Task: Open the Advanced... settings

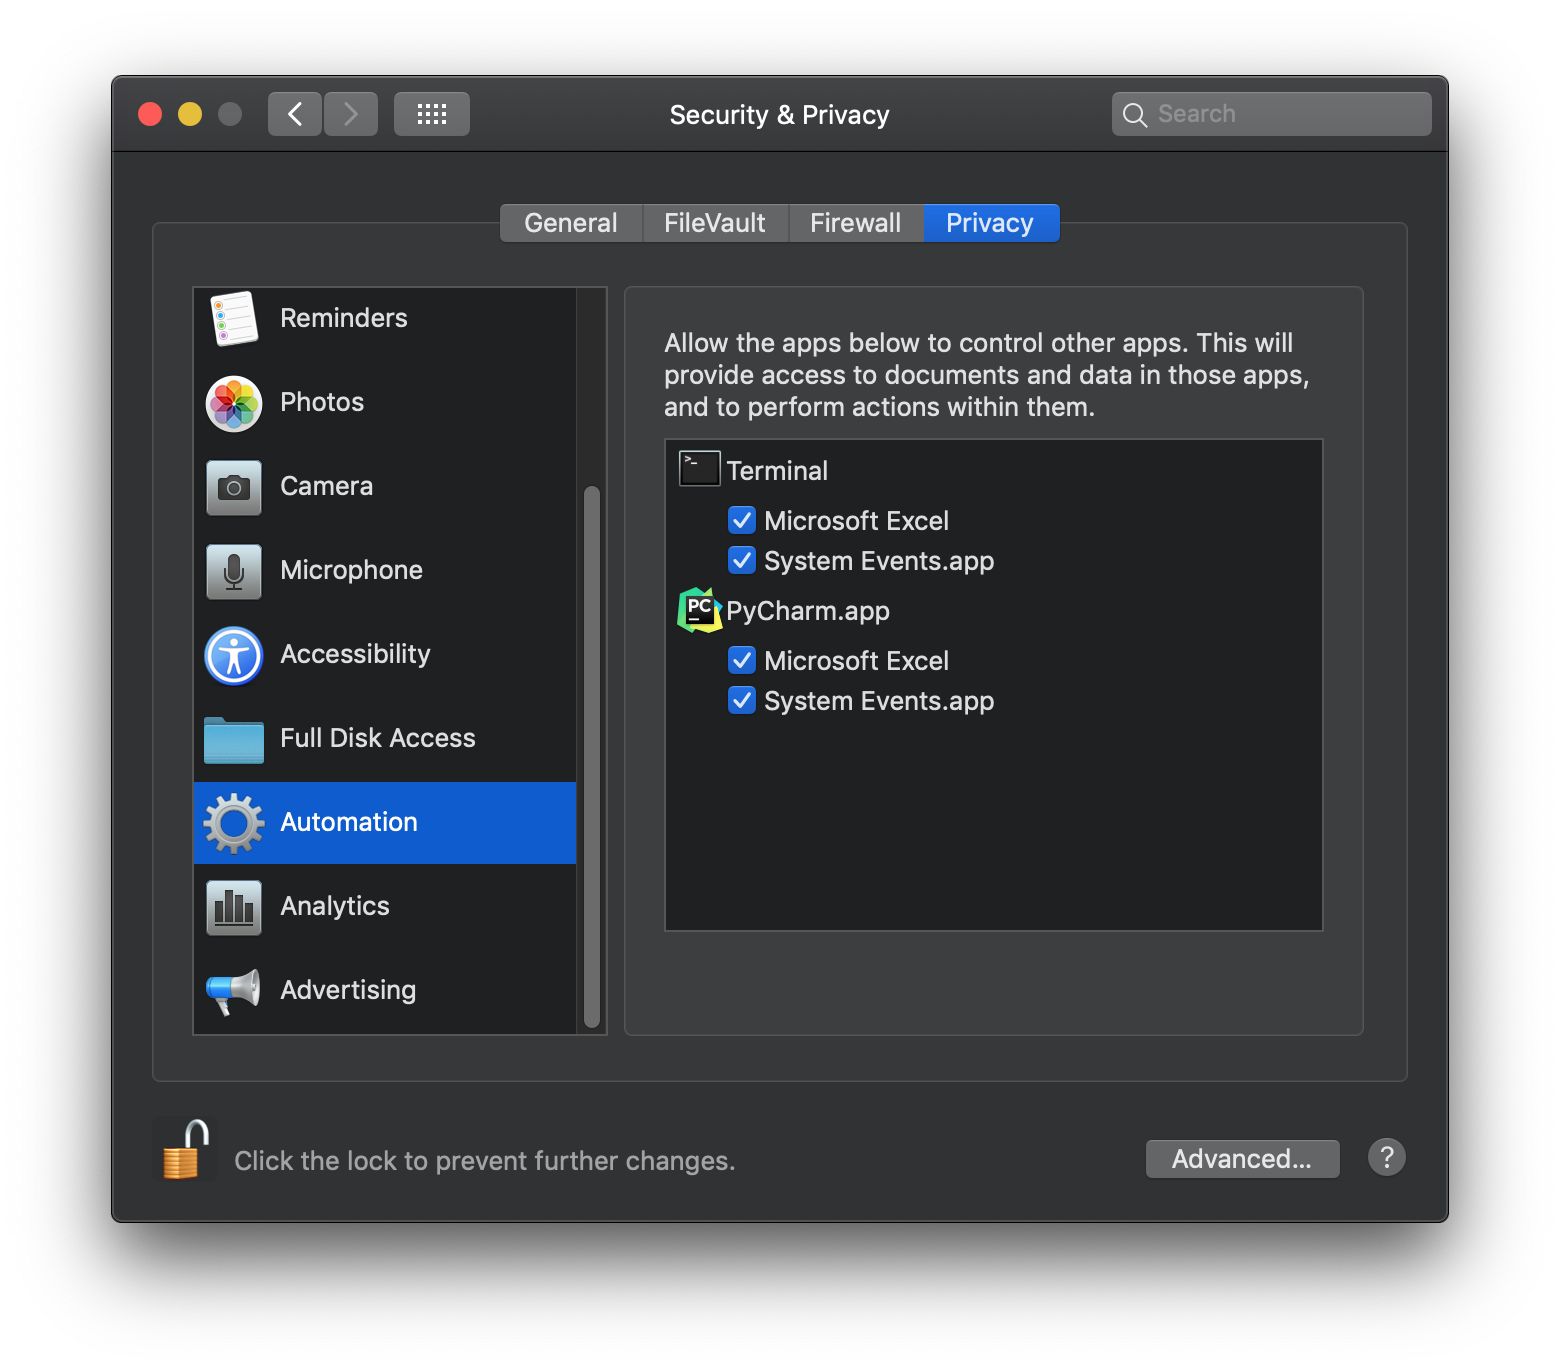Action: tap(1242, 1159)
